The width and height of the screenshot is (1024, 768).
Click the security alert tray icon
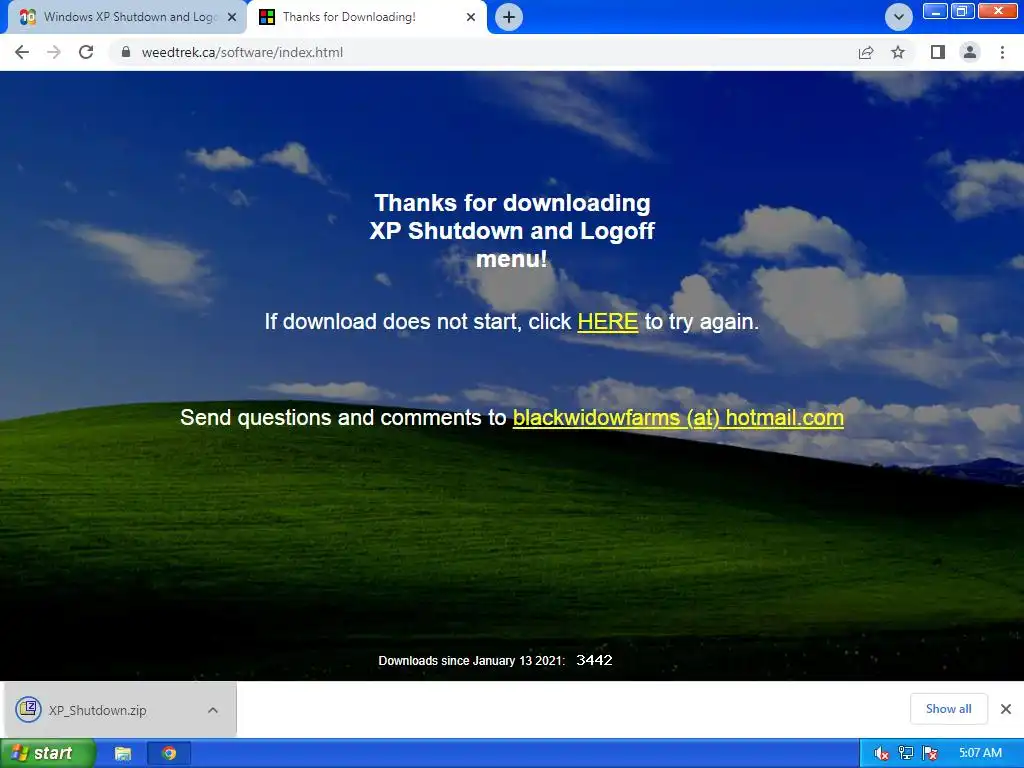click(x=930, y=753)
